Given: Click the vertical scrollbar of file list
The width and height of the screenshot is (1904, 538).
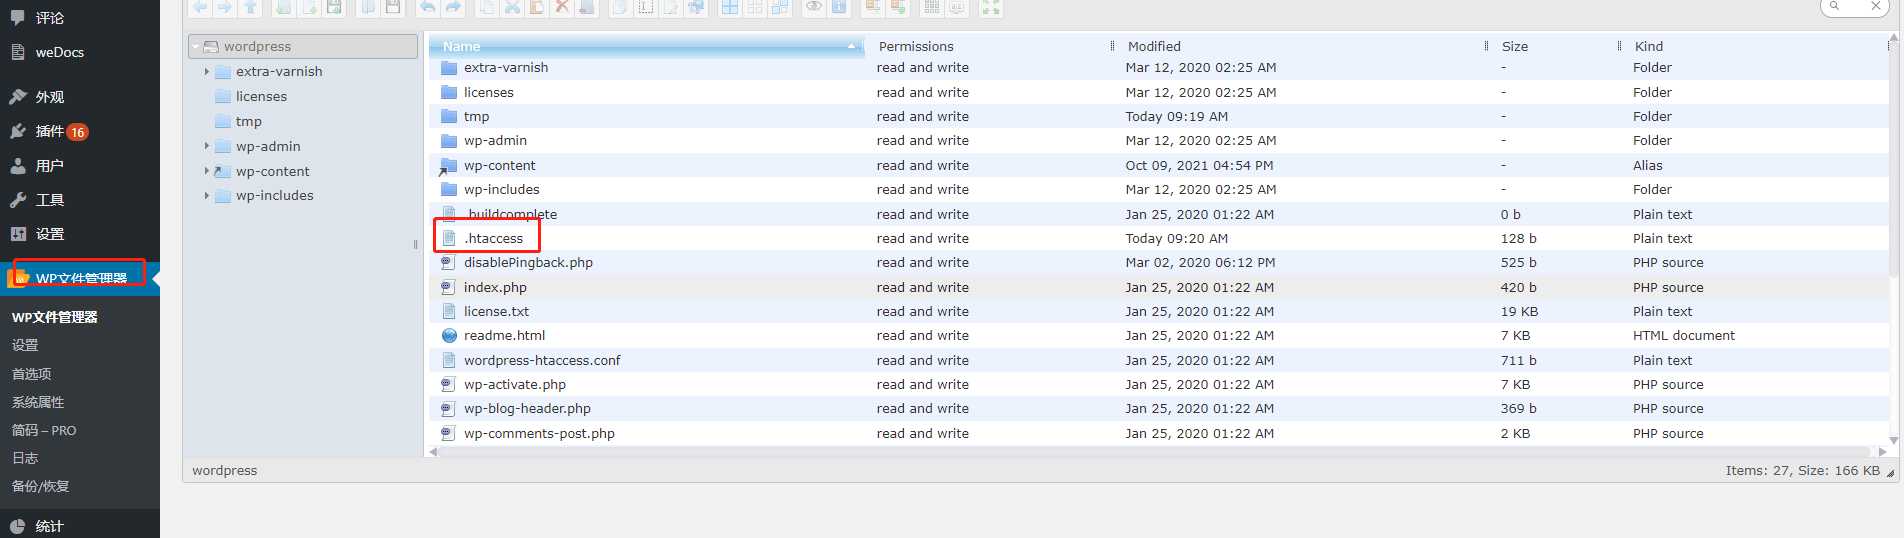Looking at the screenshot, I should pos(1893,160).
